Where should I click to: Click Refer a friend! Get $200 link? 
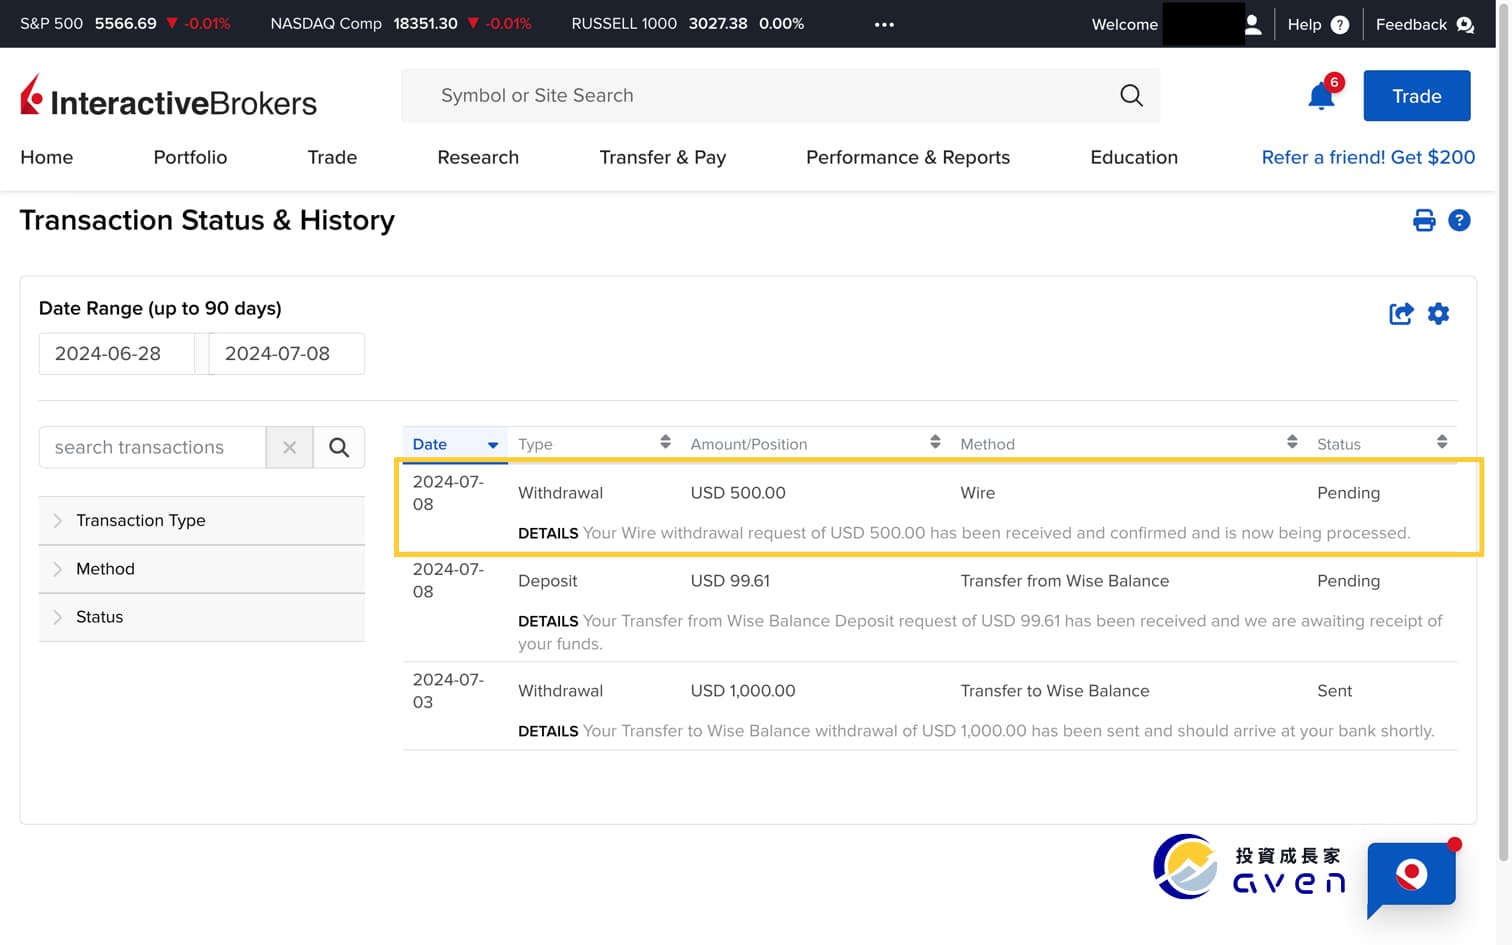point(1368,157)
